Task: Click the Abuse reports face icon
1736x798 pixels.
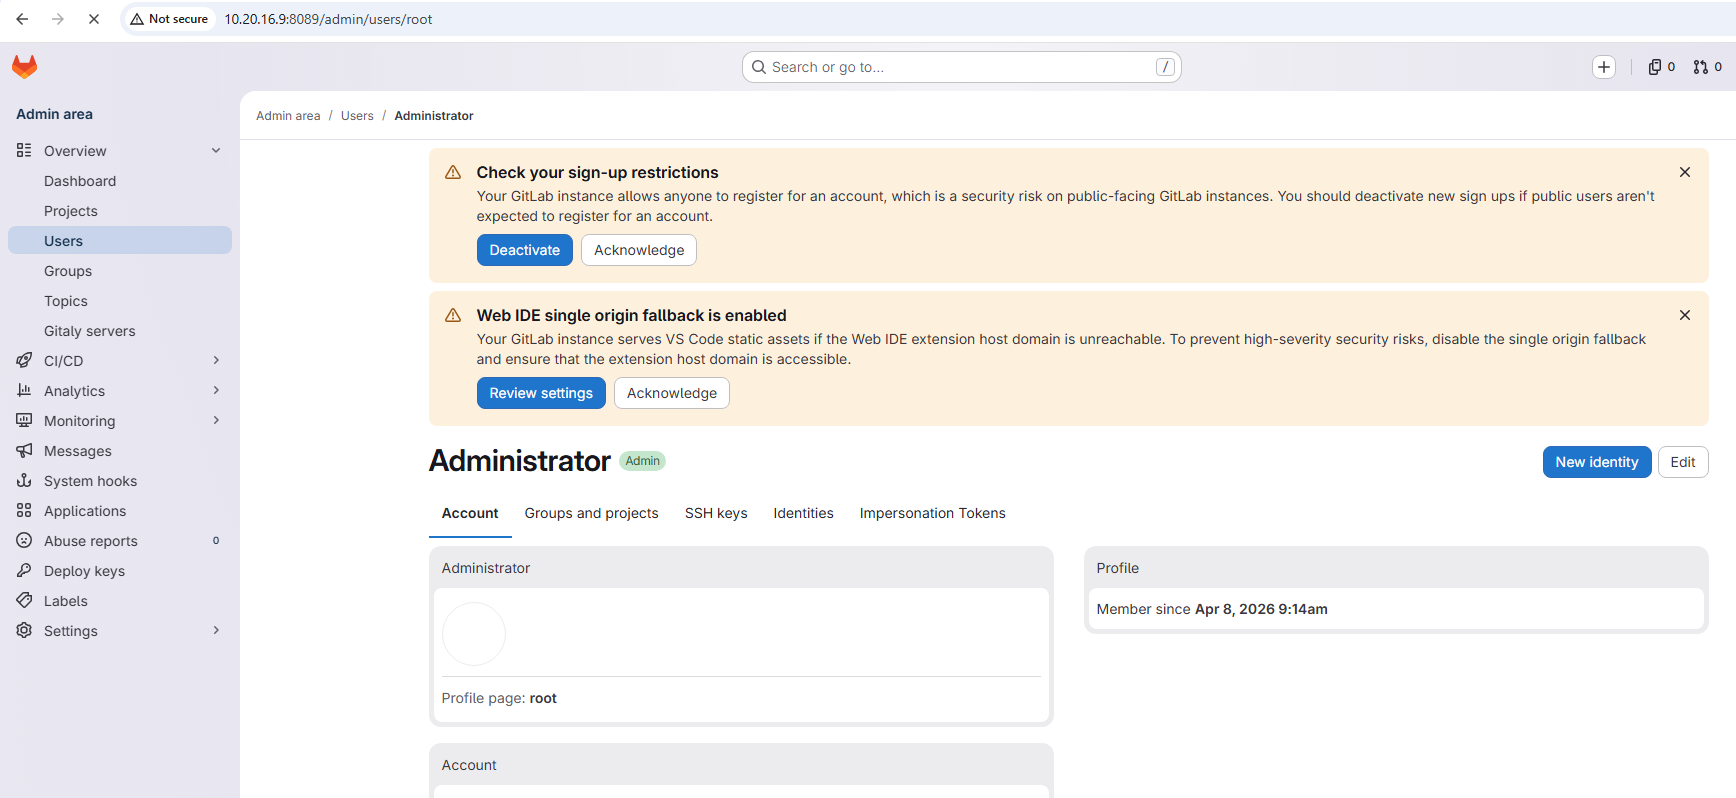Action: (x=24, y=540)
